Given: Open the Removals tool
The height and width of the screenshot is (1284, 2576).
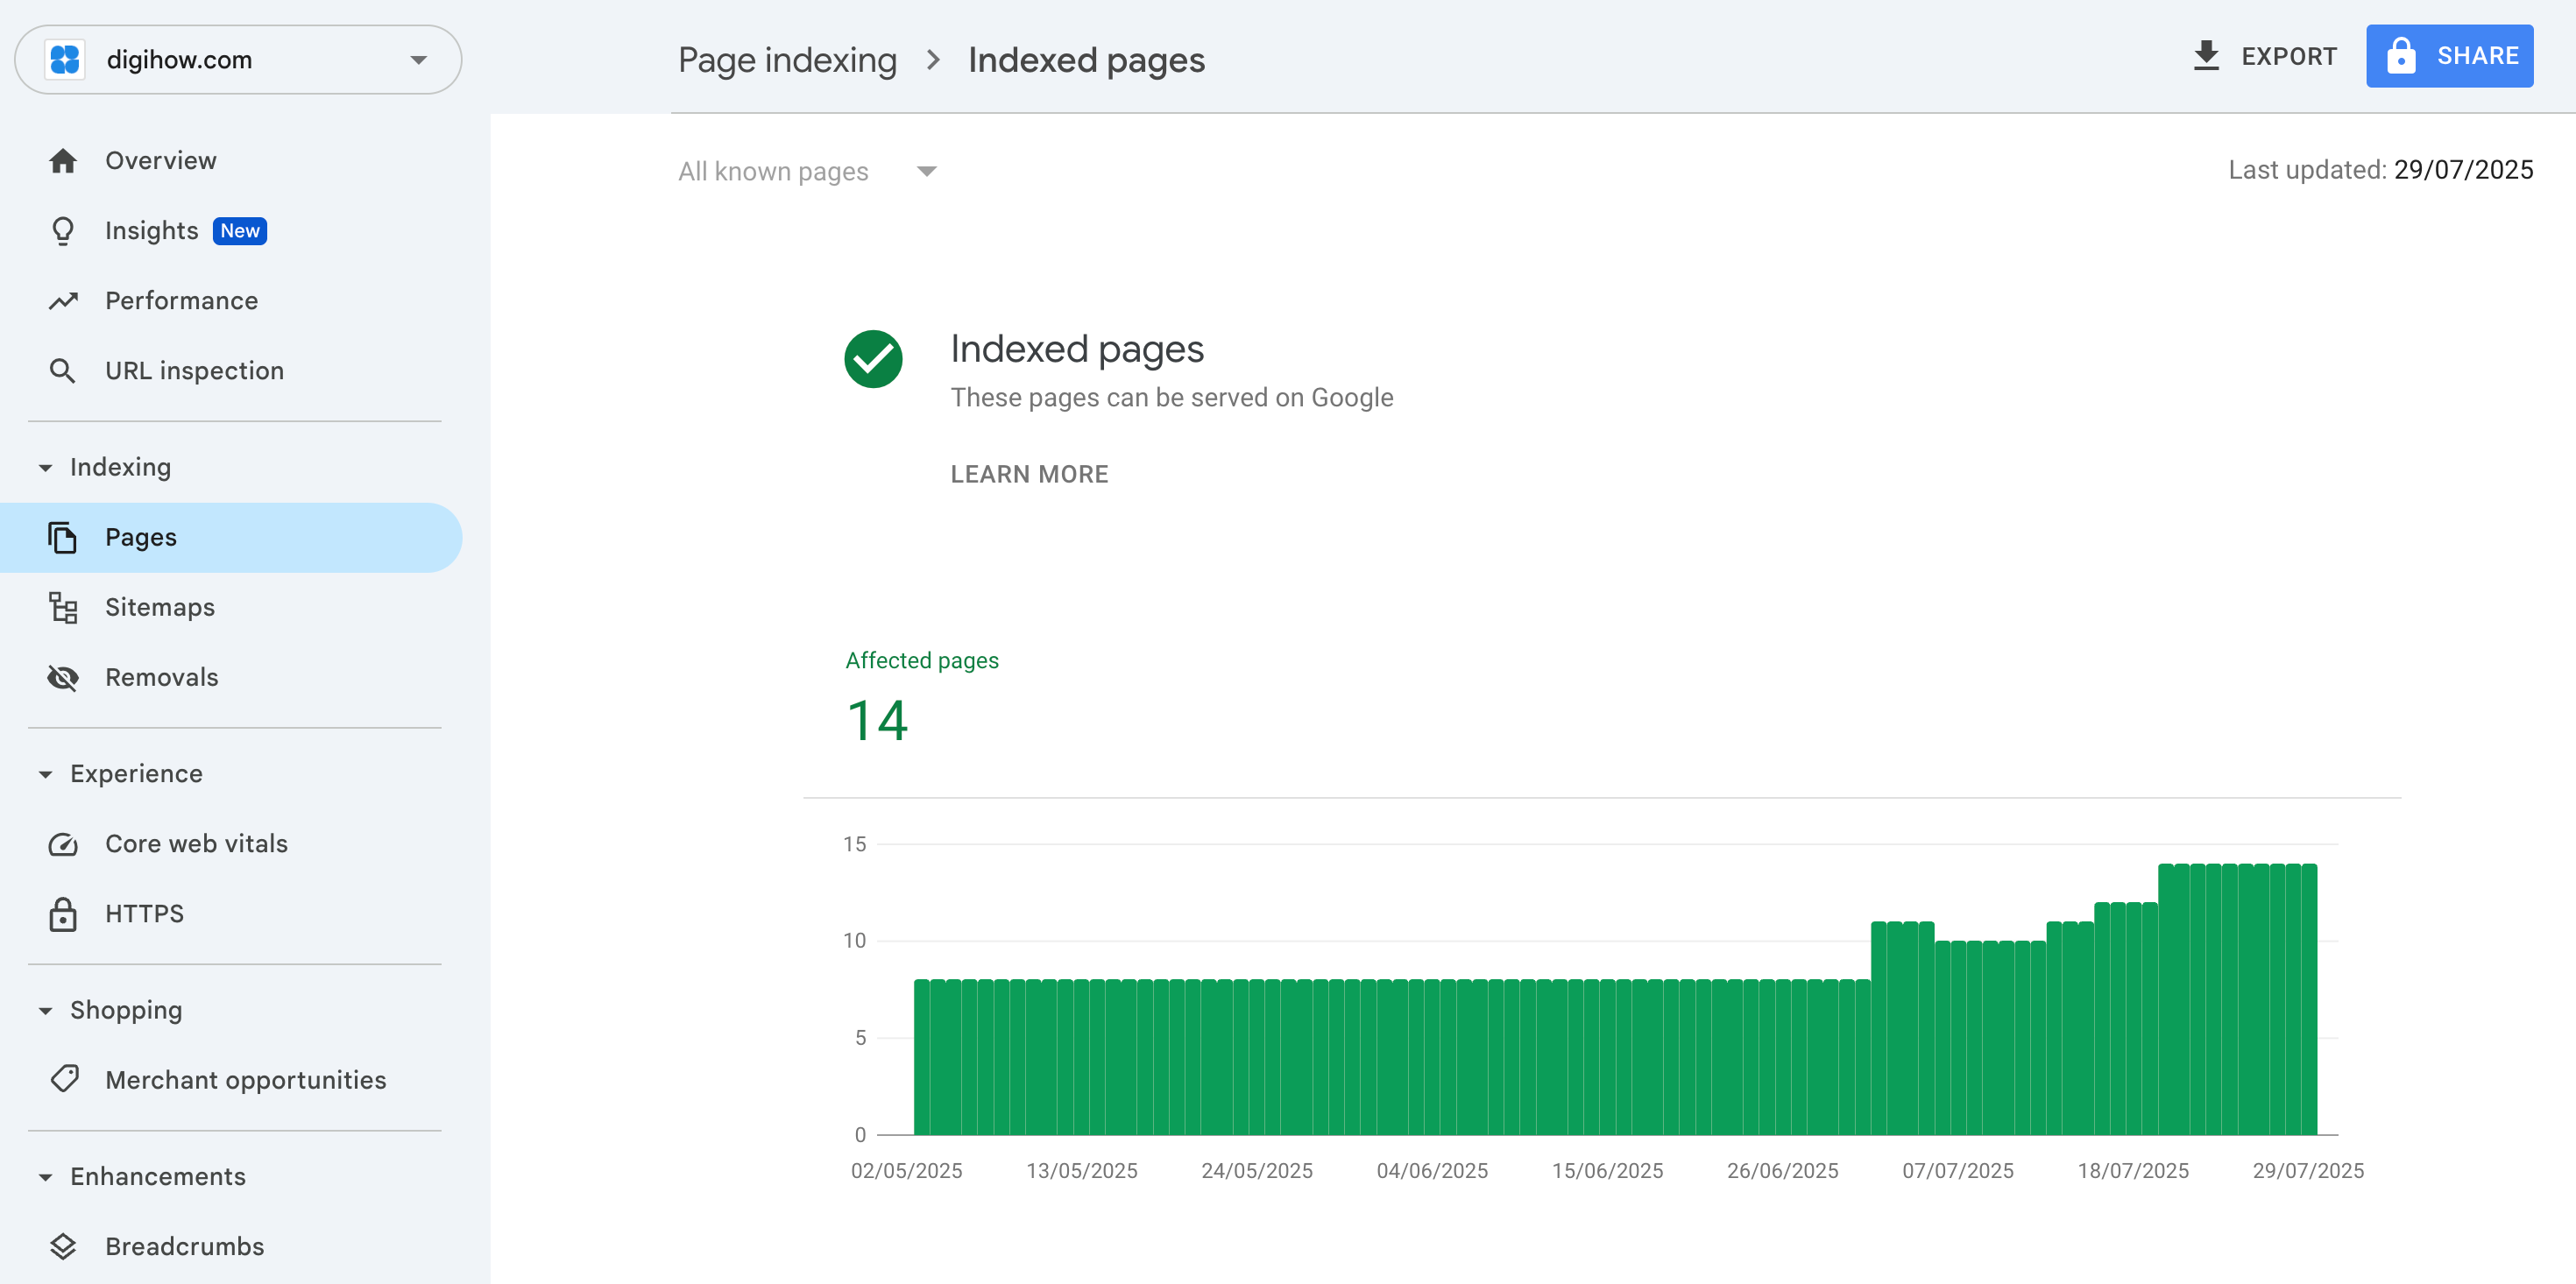Looking at the screenshot, I should [x=232, y=678].
